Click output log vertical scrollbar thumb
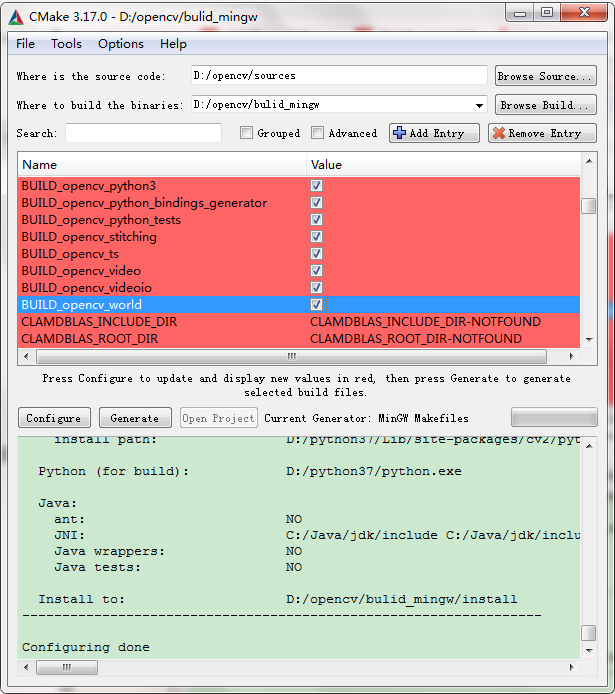 click(589, 633)
